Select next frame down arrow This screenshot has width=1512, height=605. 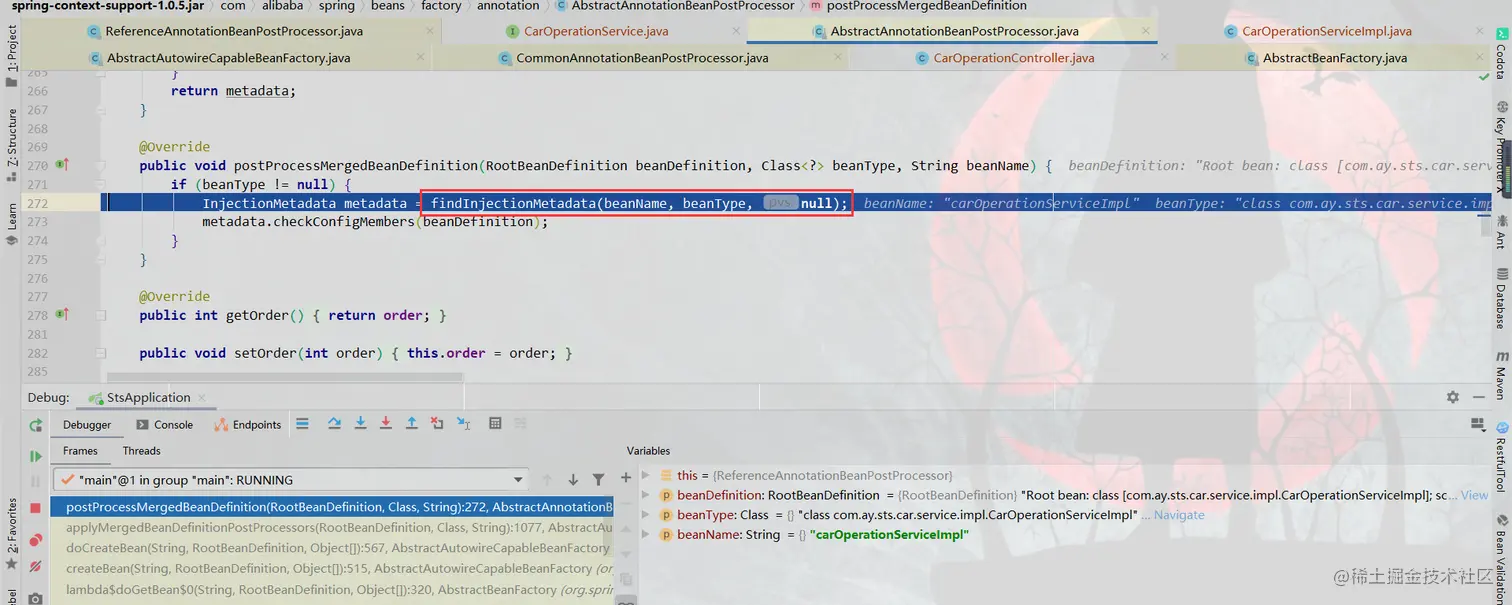(x=573, y=480)
